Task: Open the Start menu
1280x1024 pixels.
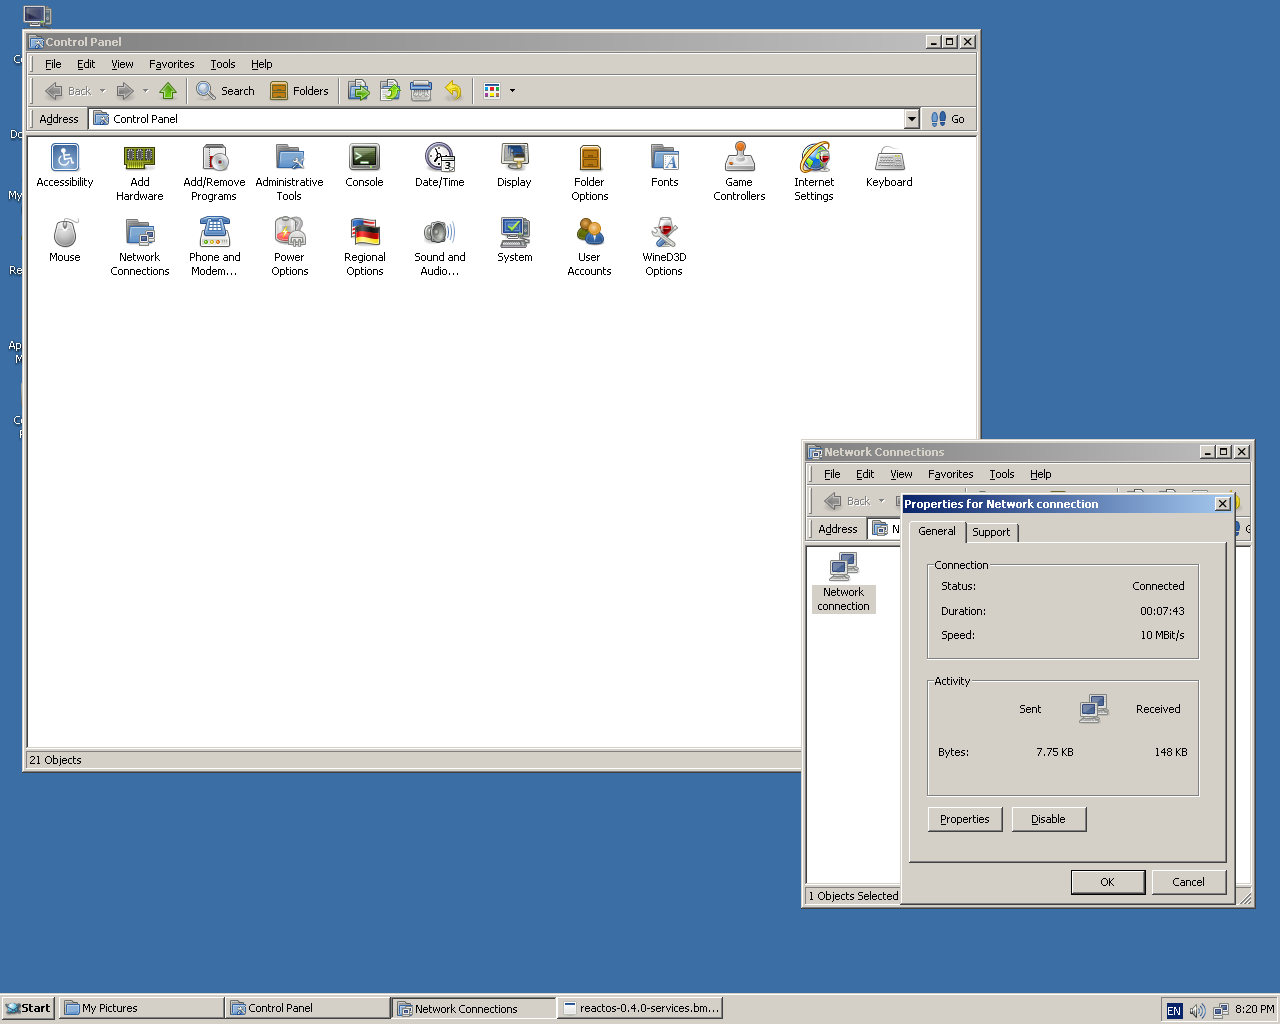Action: (28, 1008)
